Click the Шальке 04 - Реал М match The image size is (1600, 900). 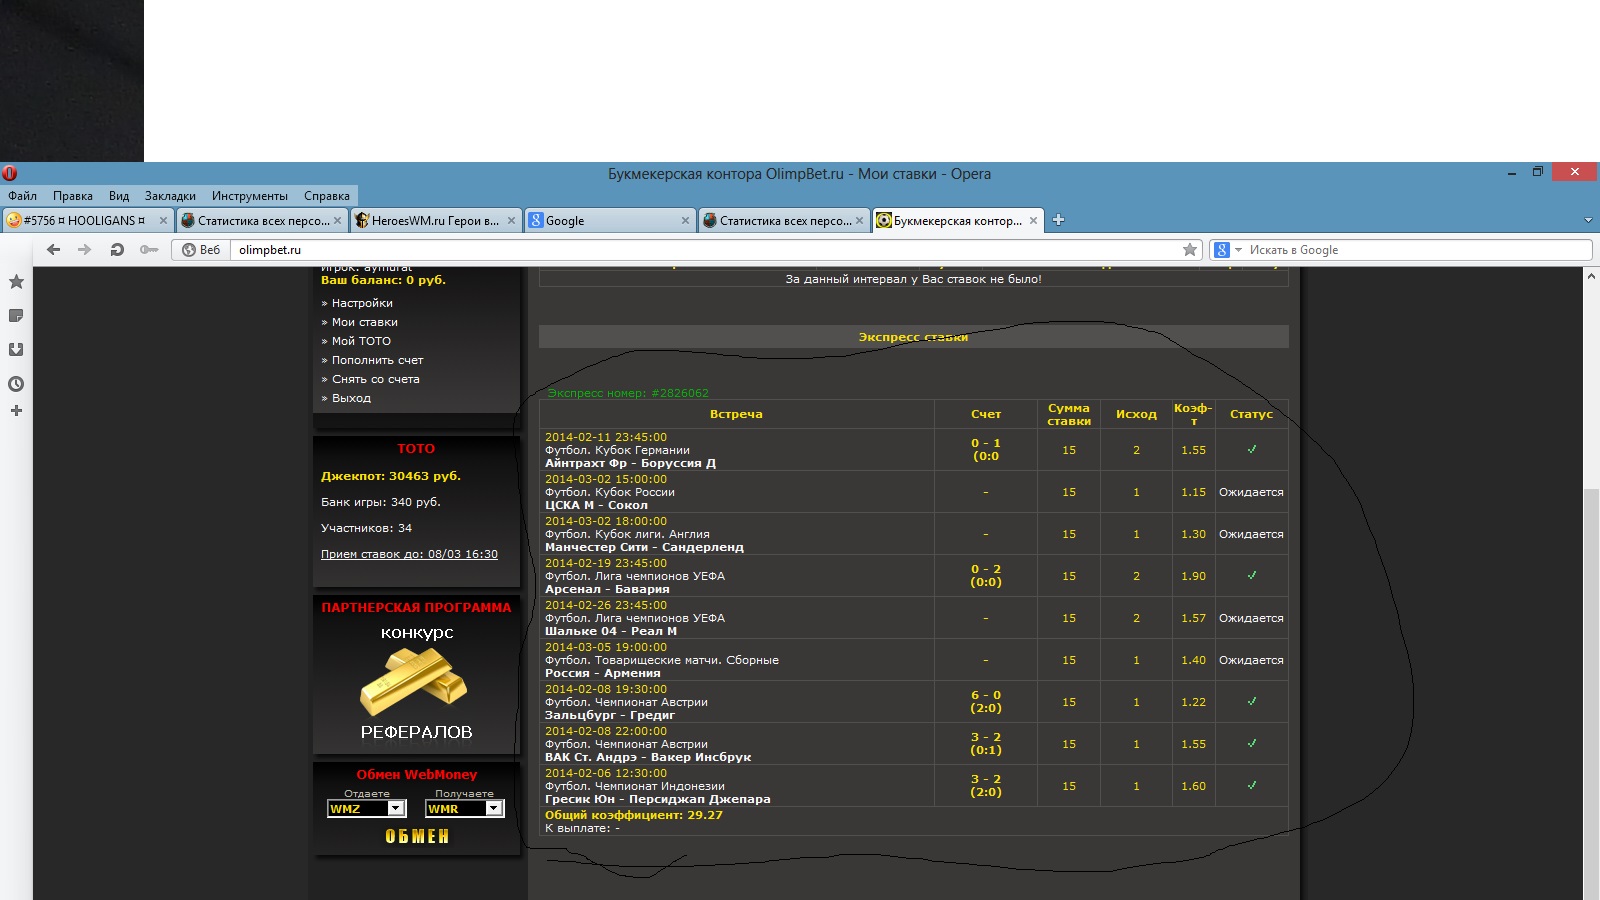(x=611, y=631)
